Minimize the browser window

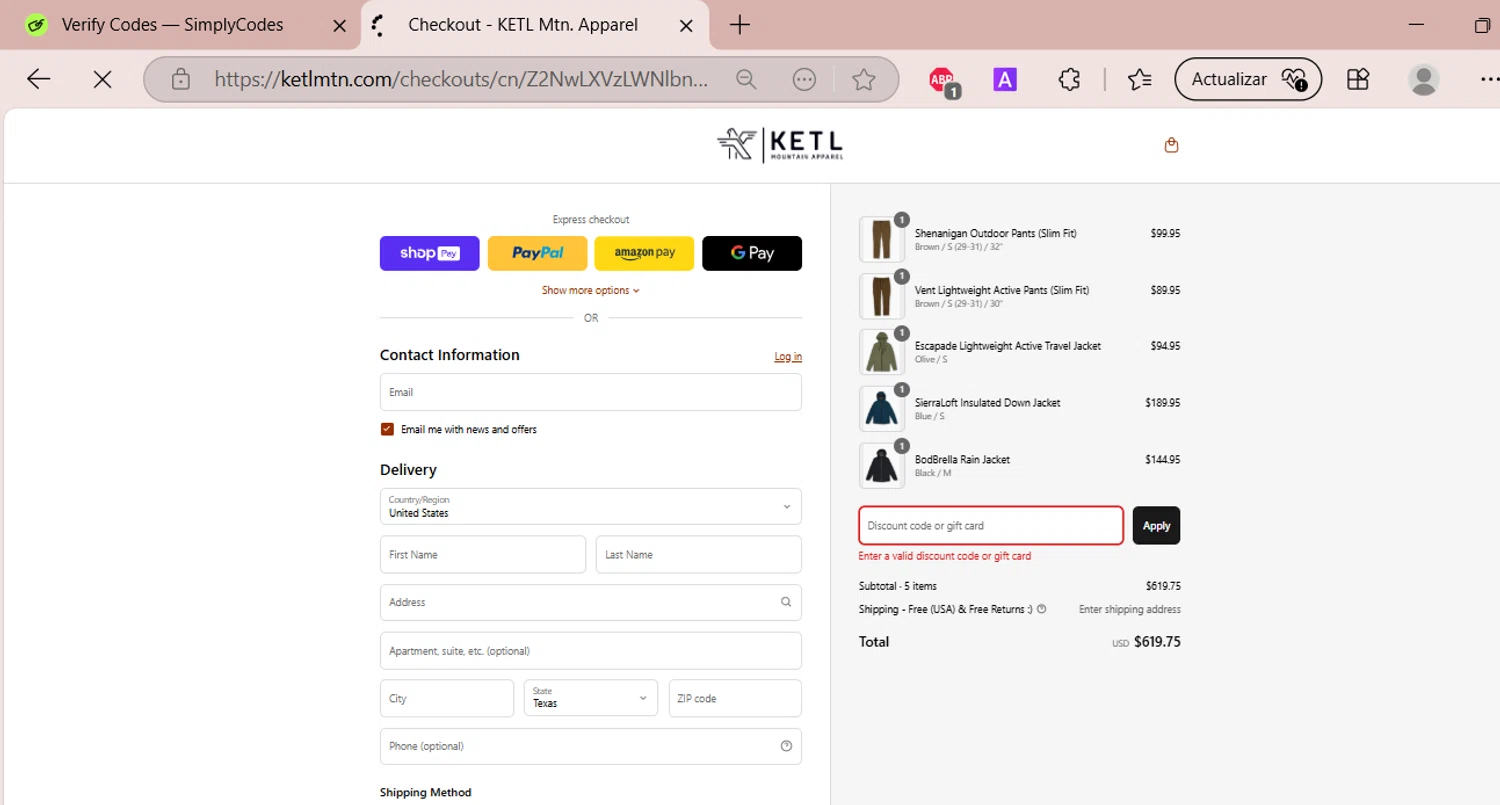(x=1415, y=25)
